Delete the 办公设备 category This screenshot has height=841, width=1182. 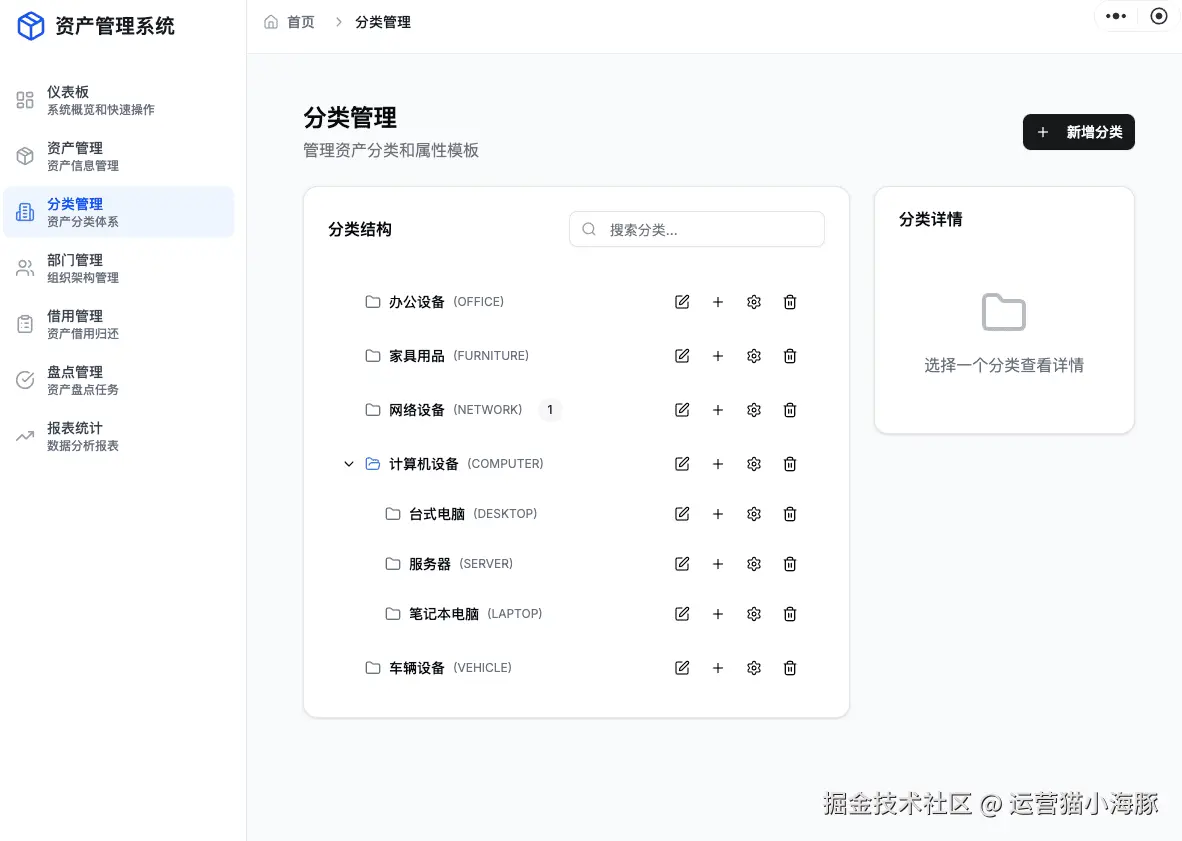coord(790,302)
